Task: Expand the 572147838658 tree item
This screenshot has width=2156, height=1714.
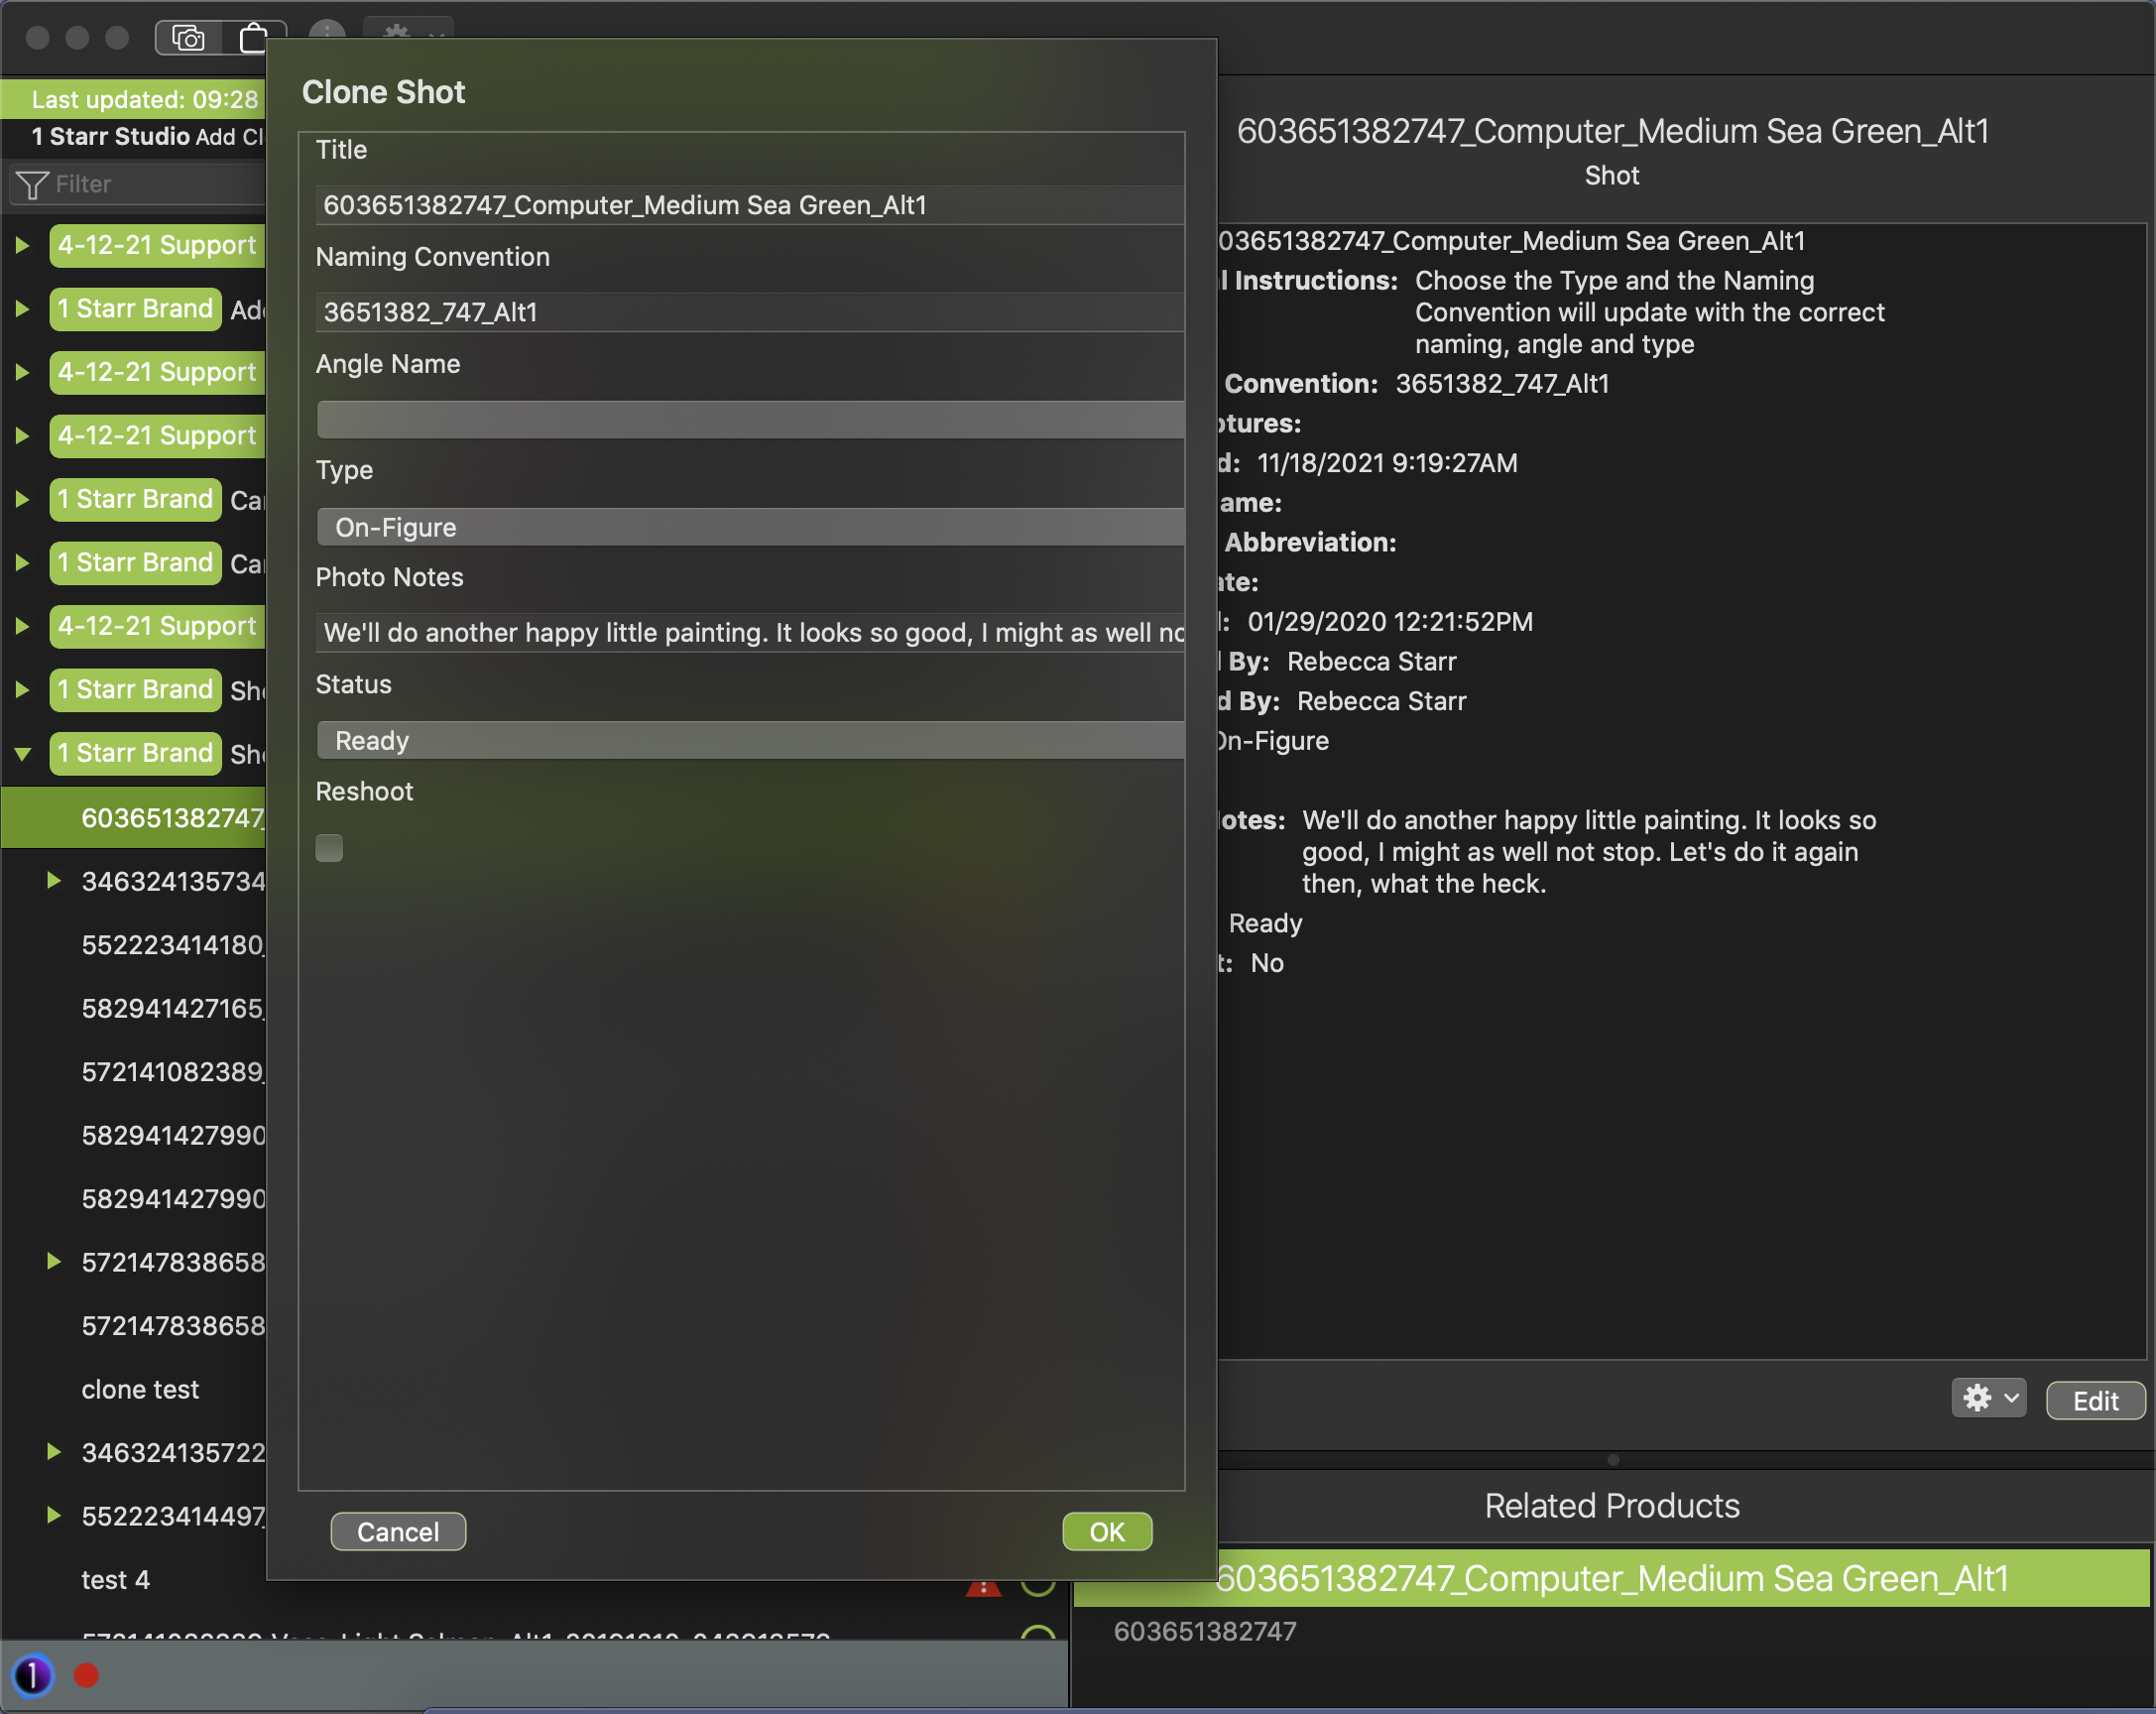Action: (x=54, y=1262)
